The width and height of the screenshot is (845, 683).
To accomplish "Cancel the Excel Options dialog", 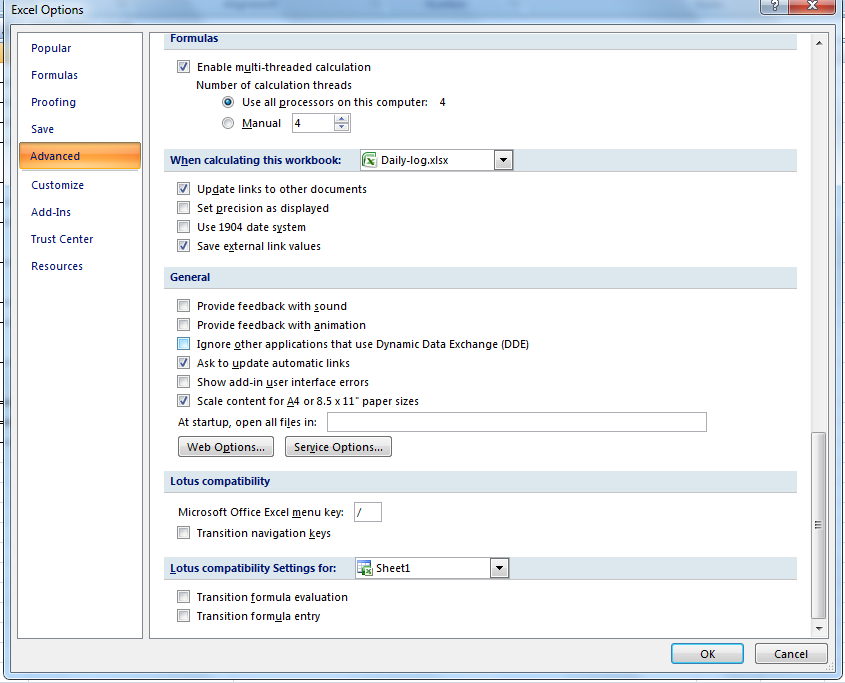I will 791,654.
